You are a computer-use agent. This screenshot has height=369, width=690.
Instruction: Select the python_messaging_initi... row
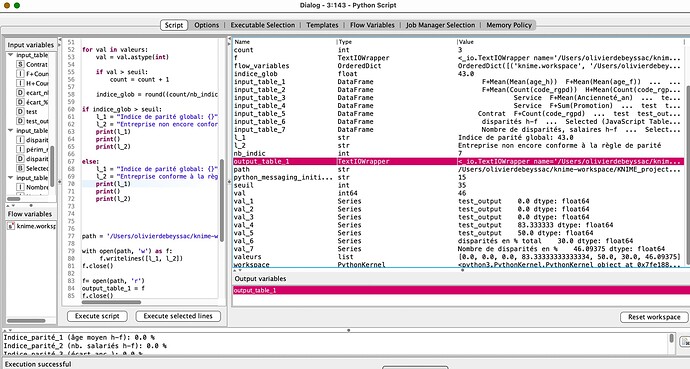click(459, 177)
